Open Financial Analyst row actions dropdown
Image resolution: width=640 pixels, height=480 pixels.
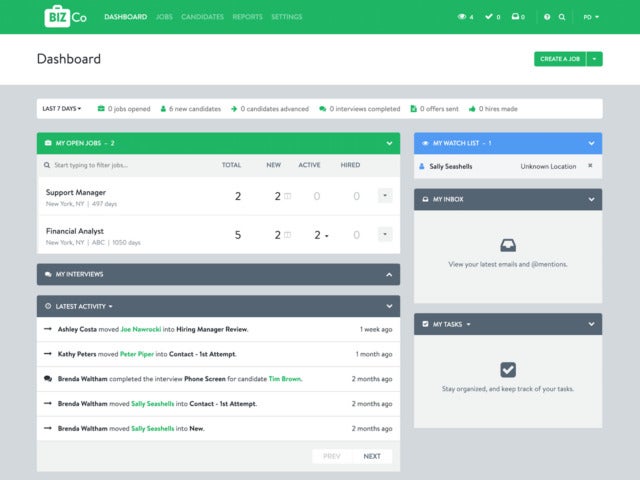(385, 235)
